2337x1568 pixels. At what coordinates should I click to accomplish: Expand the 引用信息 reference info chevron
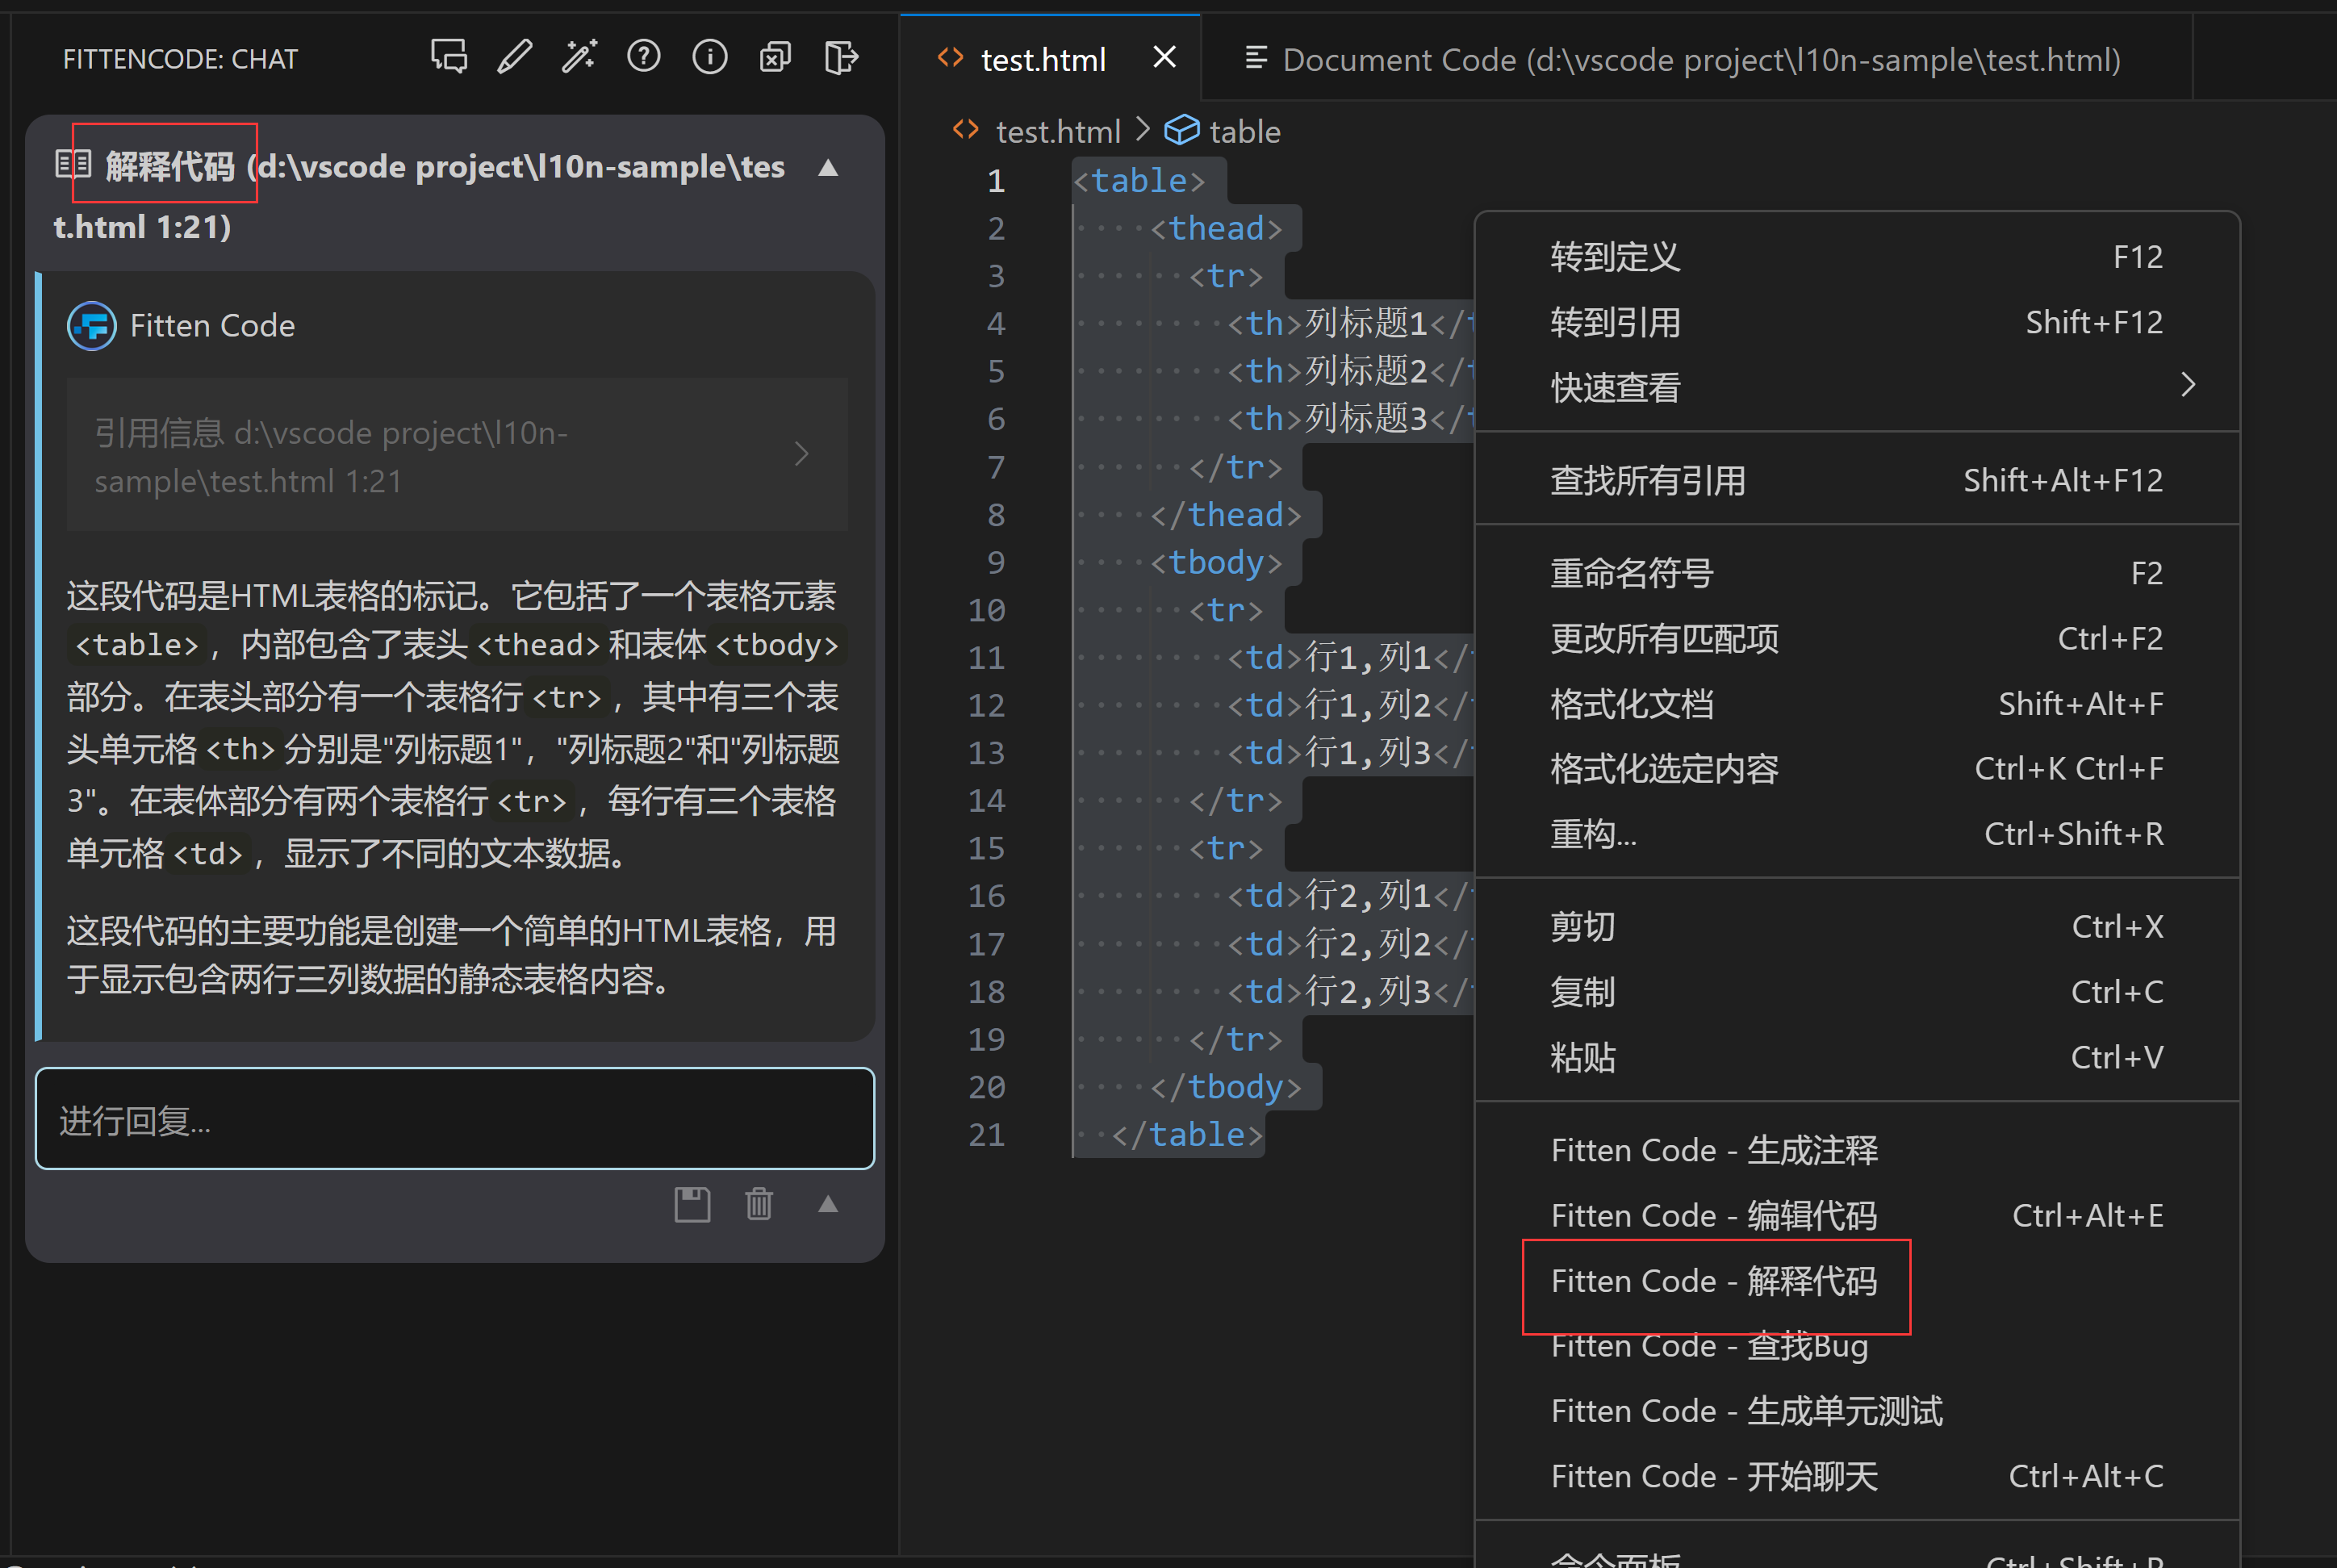802,453
